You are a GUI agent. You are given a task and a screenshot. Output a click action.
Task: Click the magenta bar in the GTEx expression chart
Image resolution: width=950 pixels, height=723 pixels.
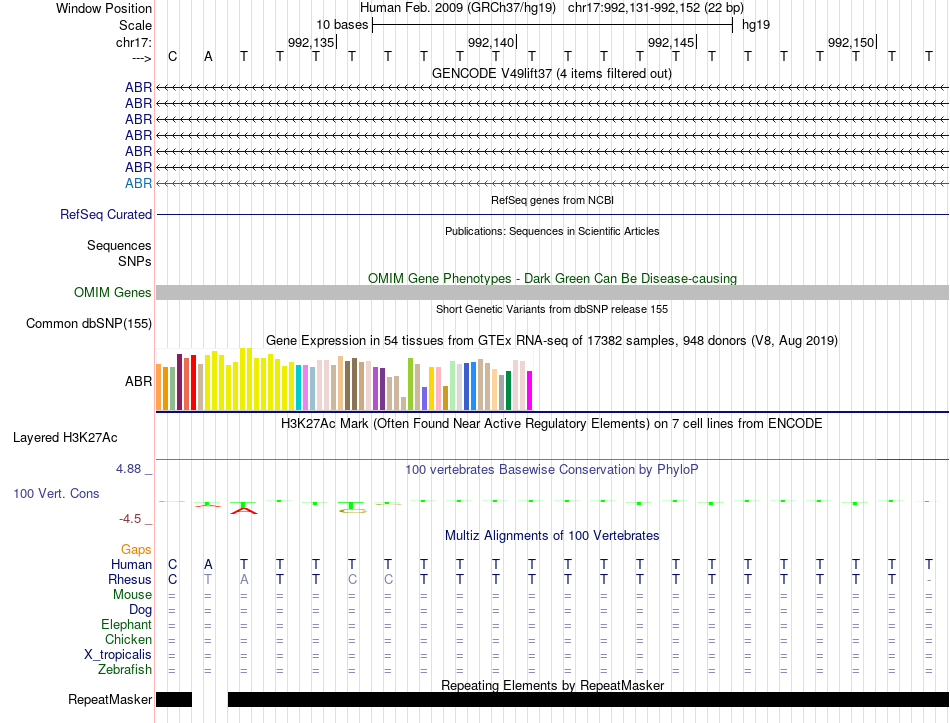[529, 390]
